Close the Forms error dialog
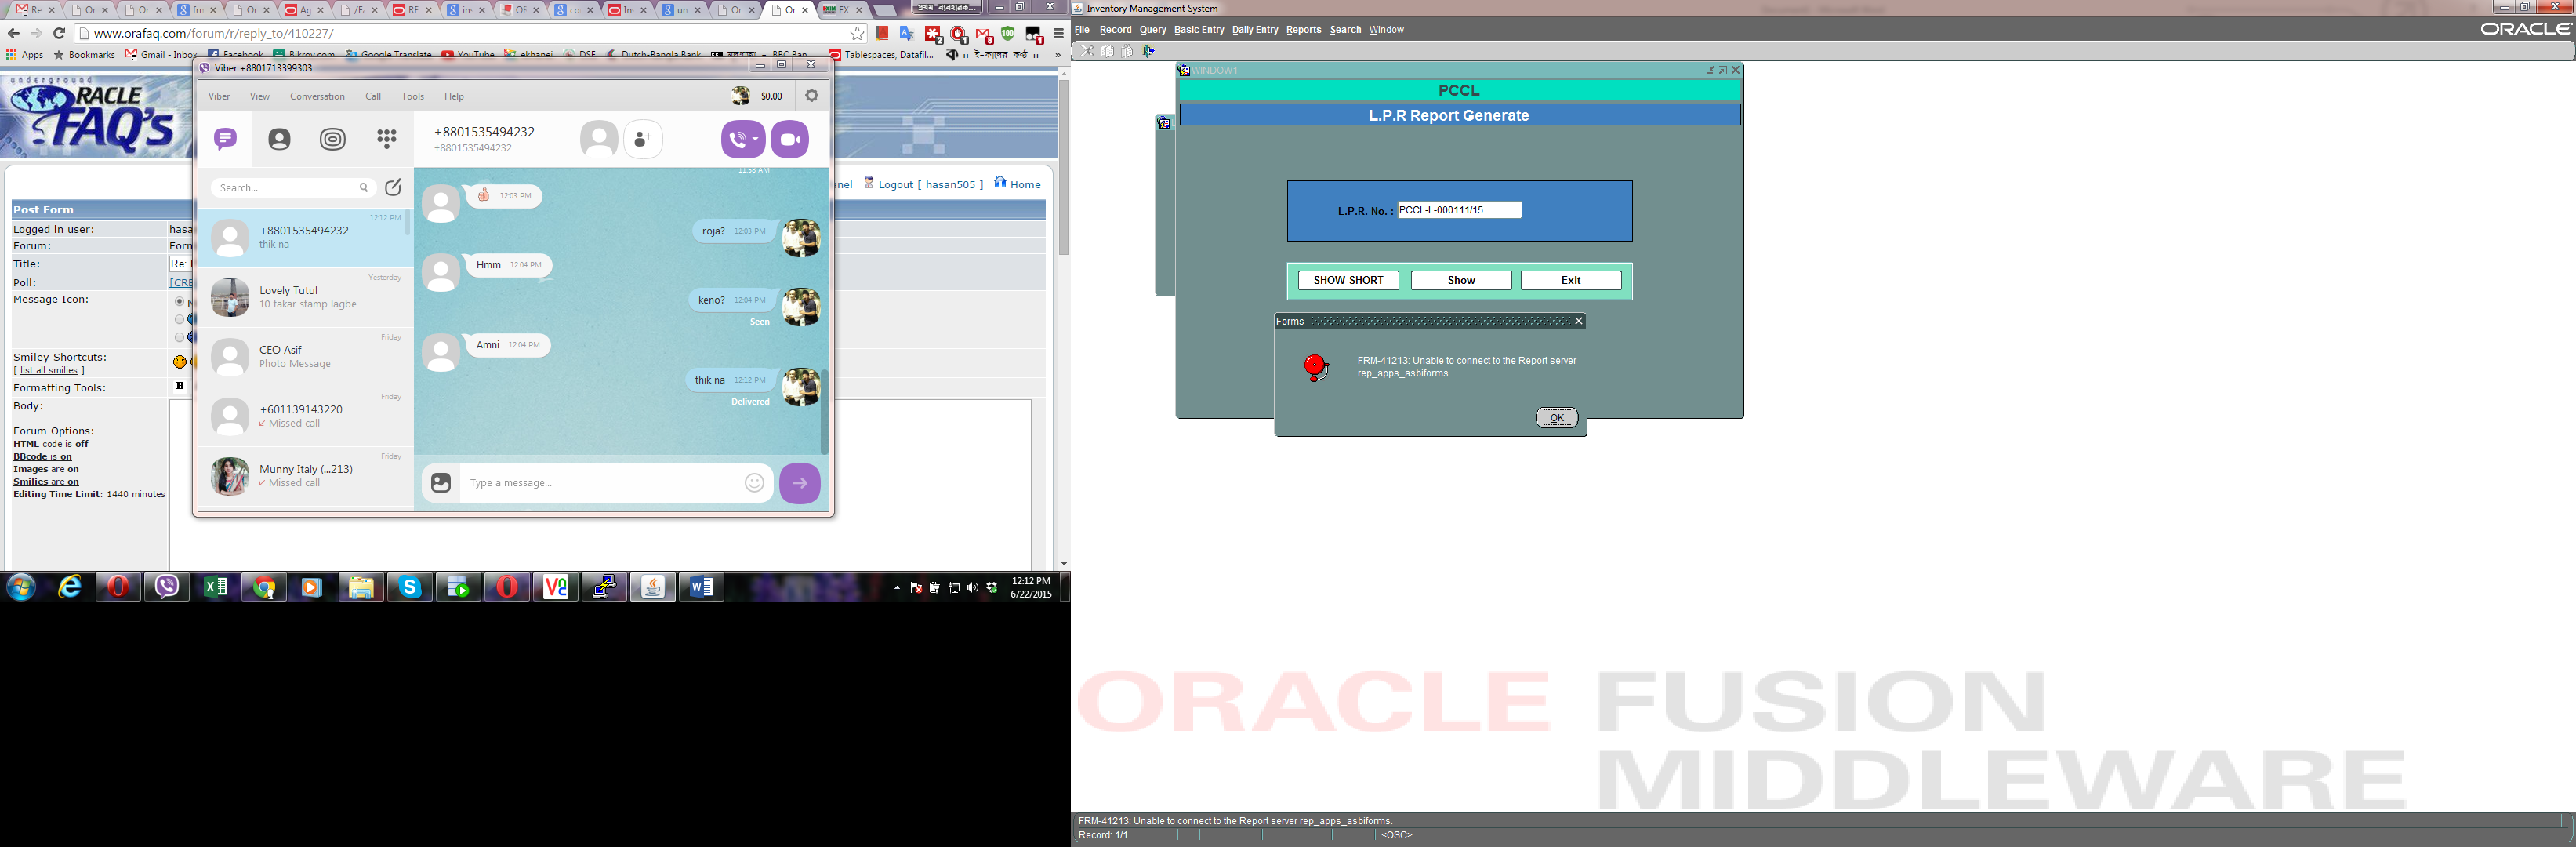The width and height of the screenshot is (2576, 847). click(1579, 321)
